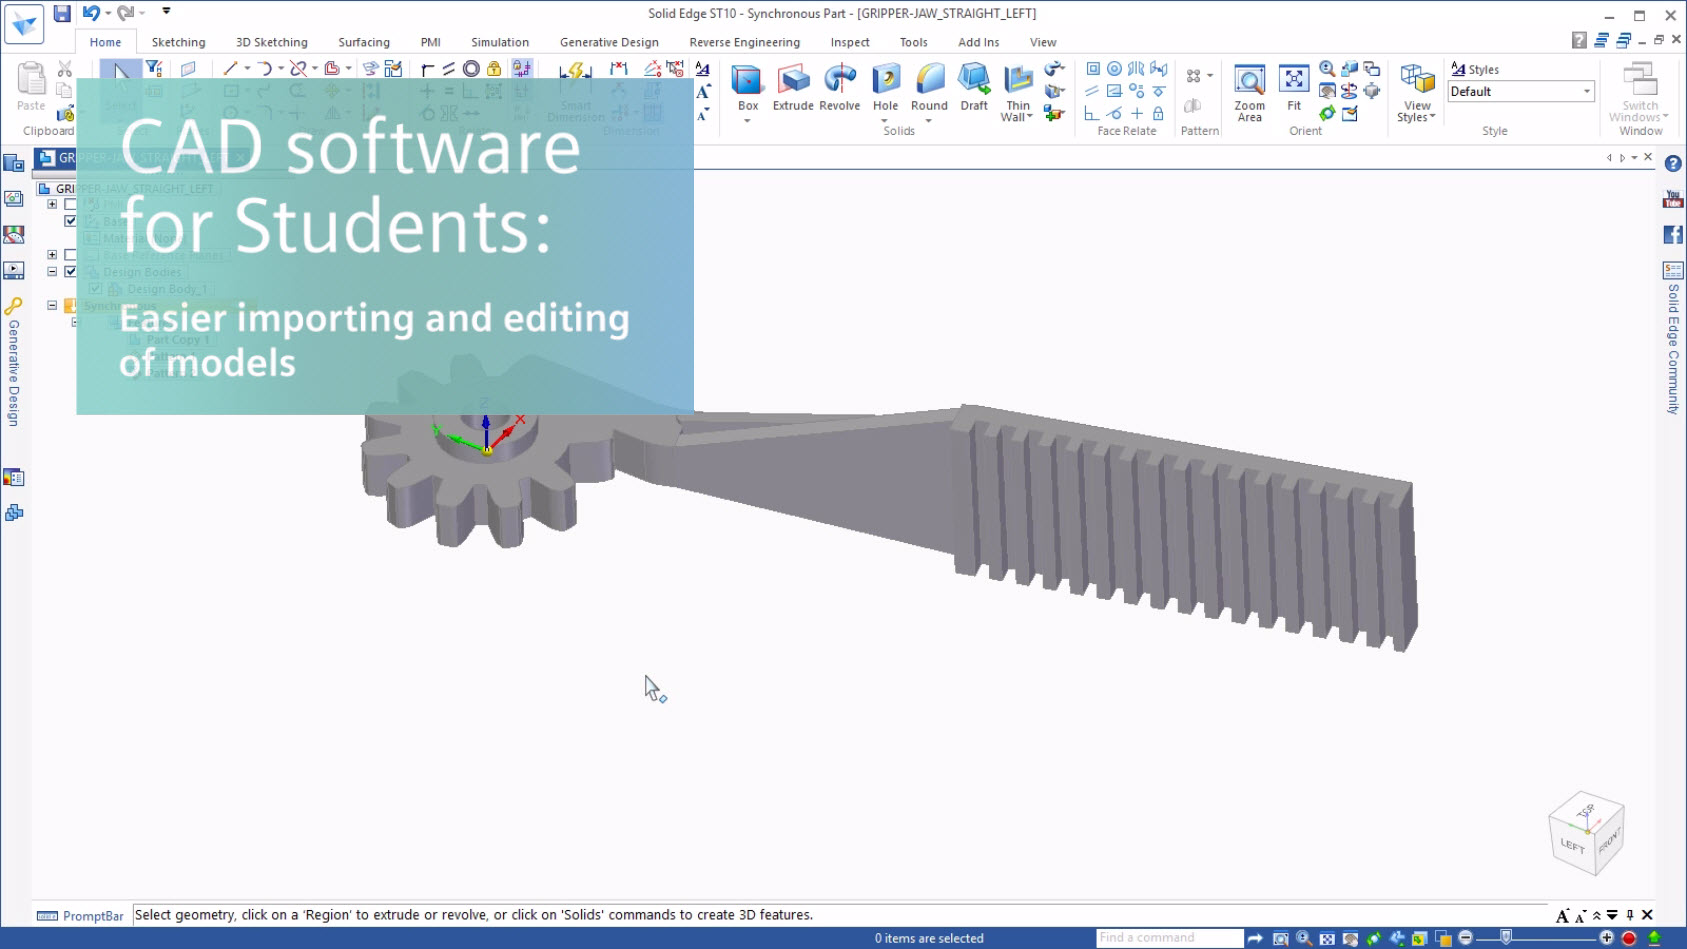Select the Round tool
The height and width of the screenshot is (949, 1687).
(x=929, y=90)
